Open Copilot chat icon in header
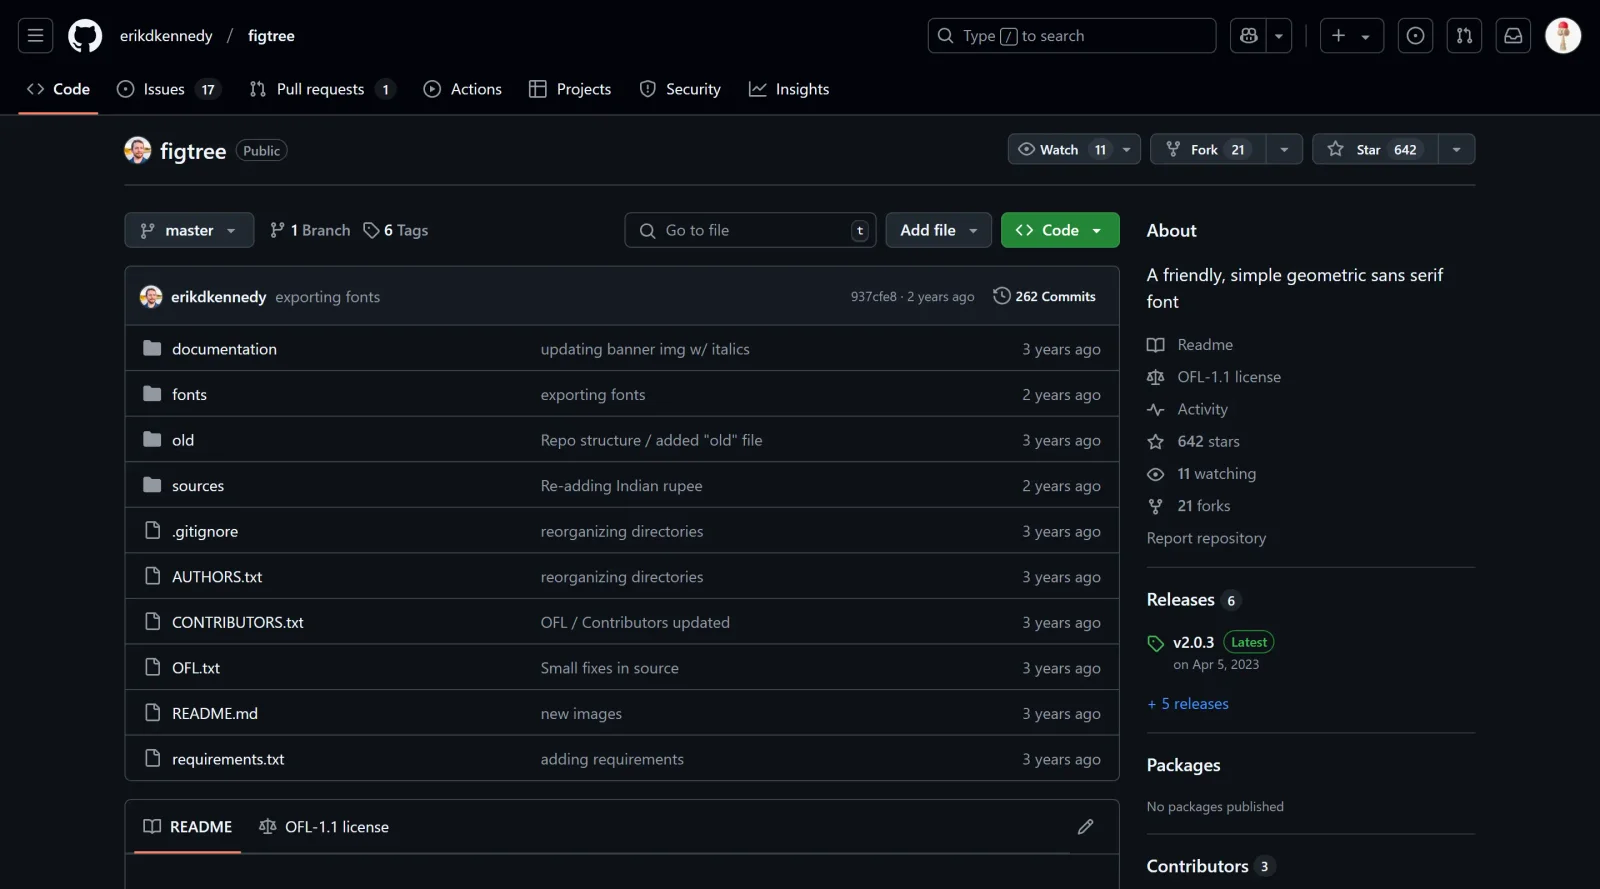1600x889 pixels. point(1248,36)
